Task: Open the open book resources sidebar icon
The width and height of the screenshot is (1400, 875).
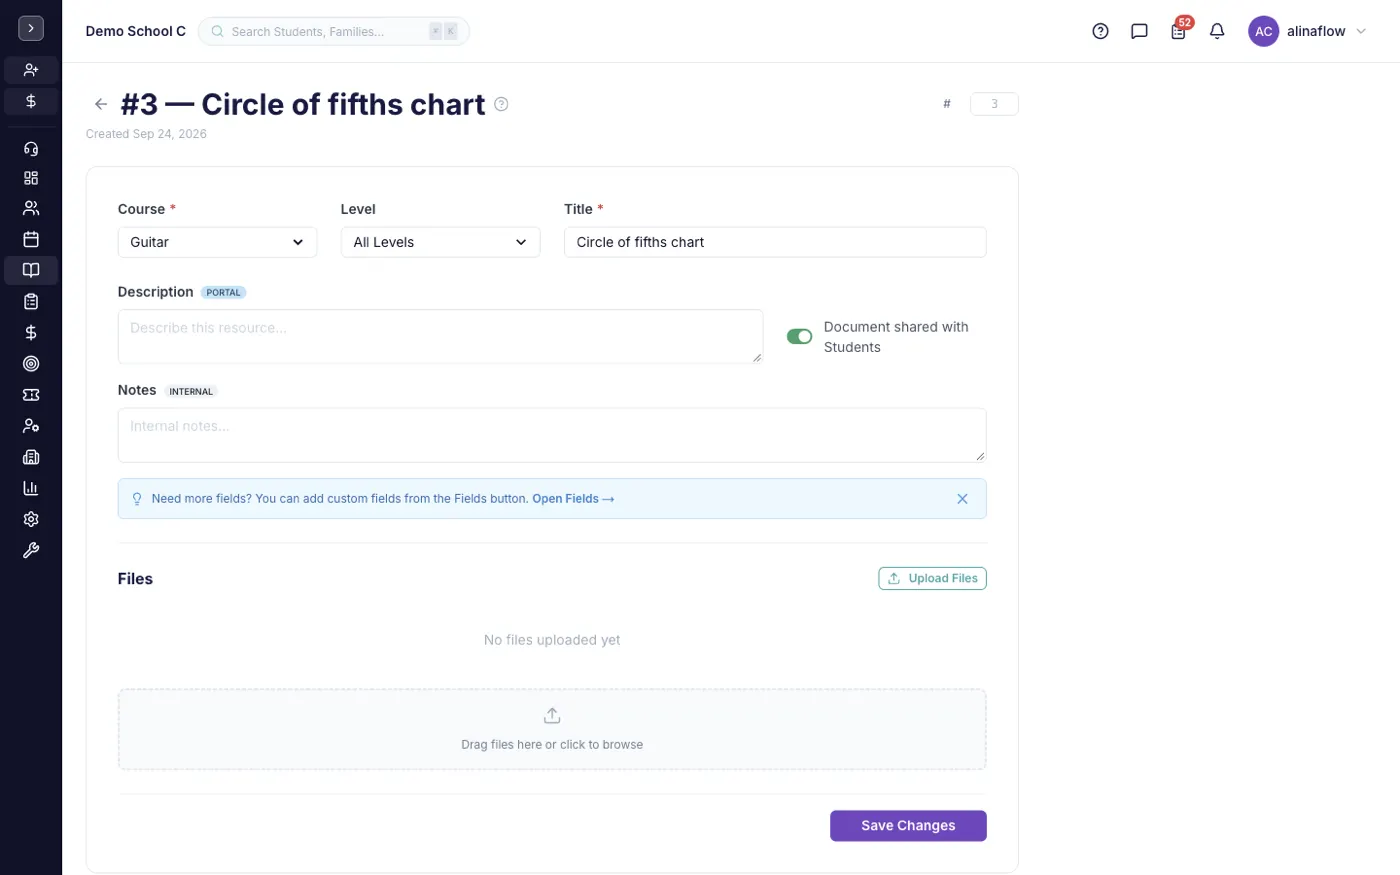Action: click(x=31, y=270)
